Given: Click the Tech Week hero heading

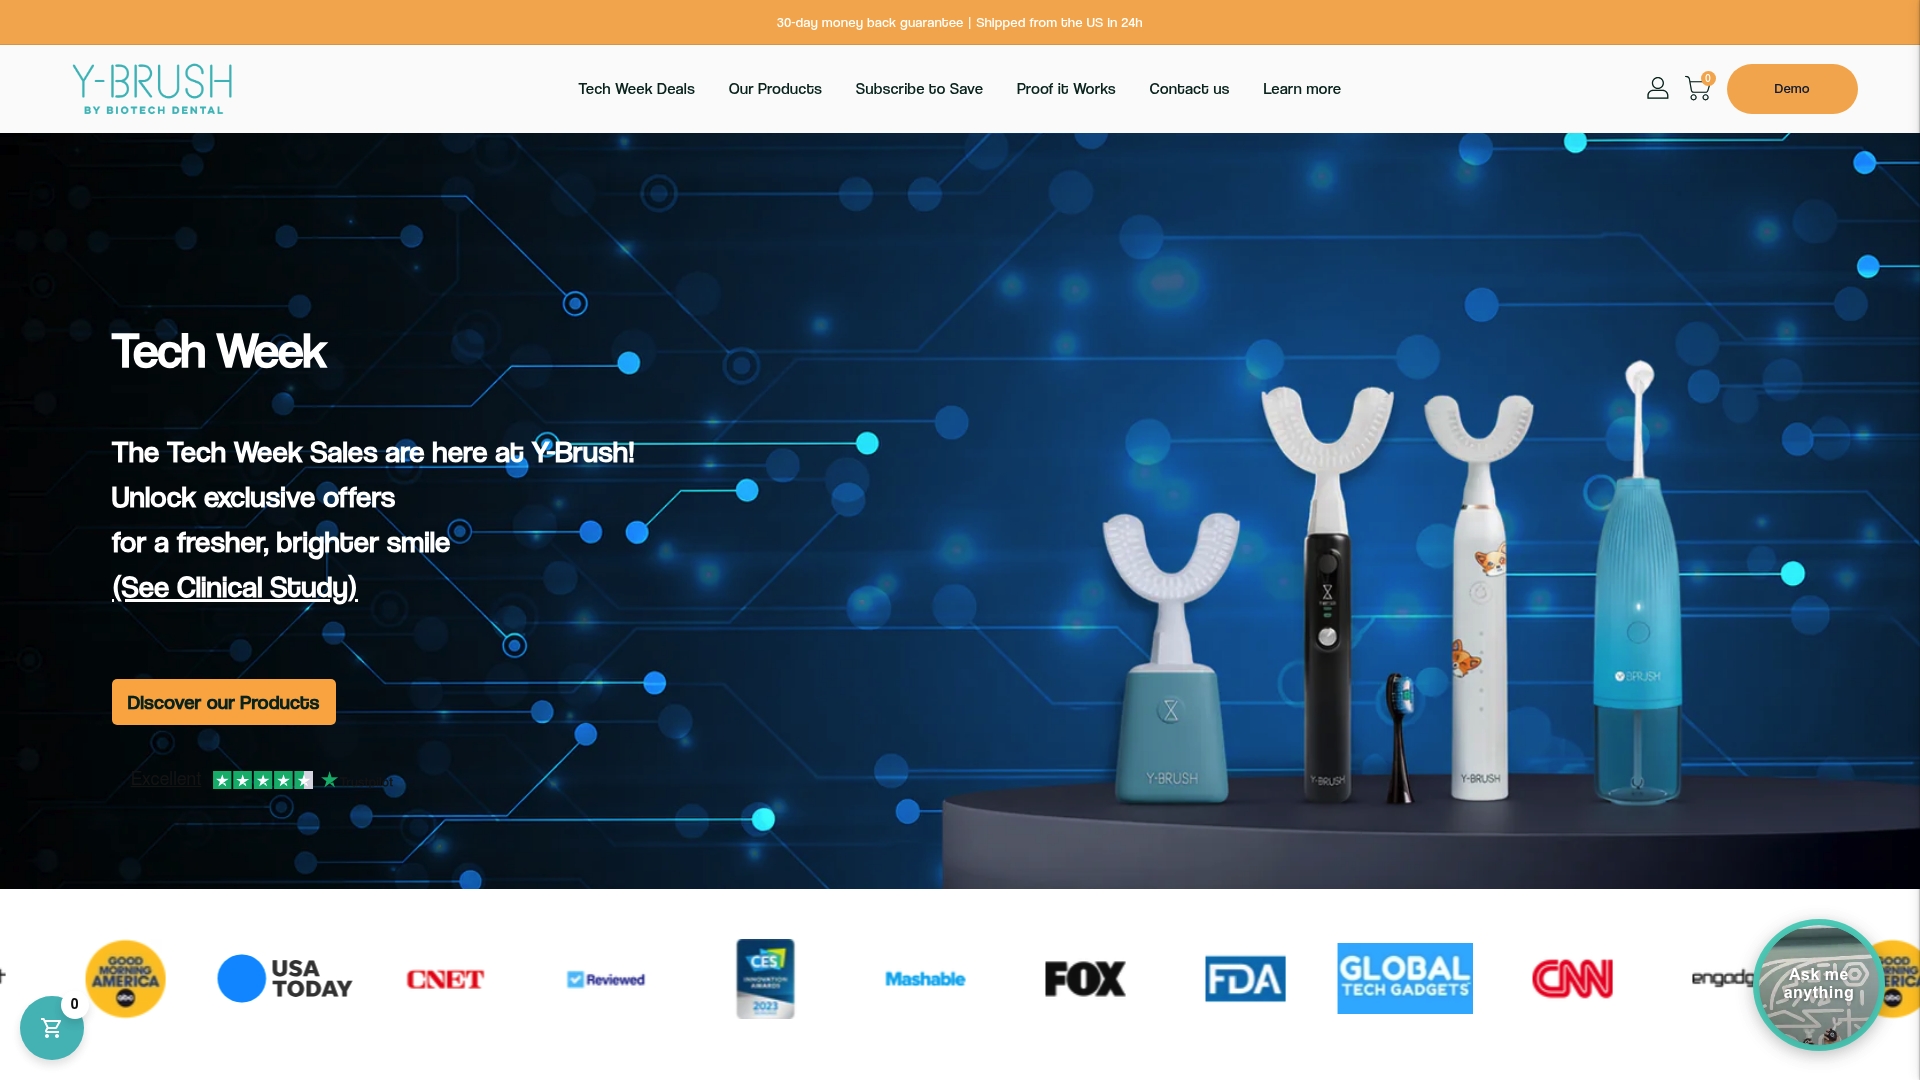Looking at the screenshot, I should click(219, 351).
